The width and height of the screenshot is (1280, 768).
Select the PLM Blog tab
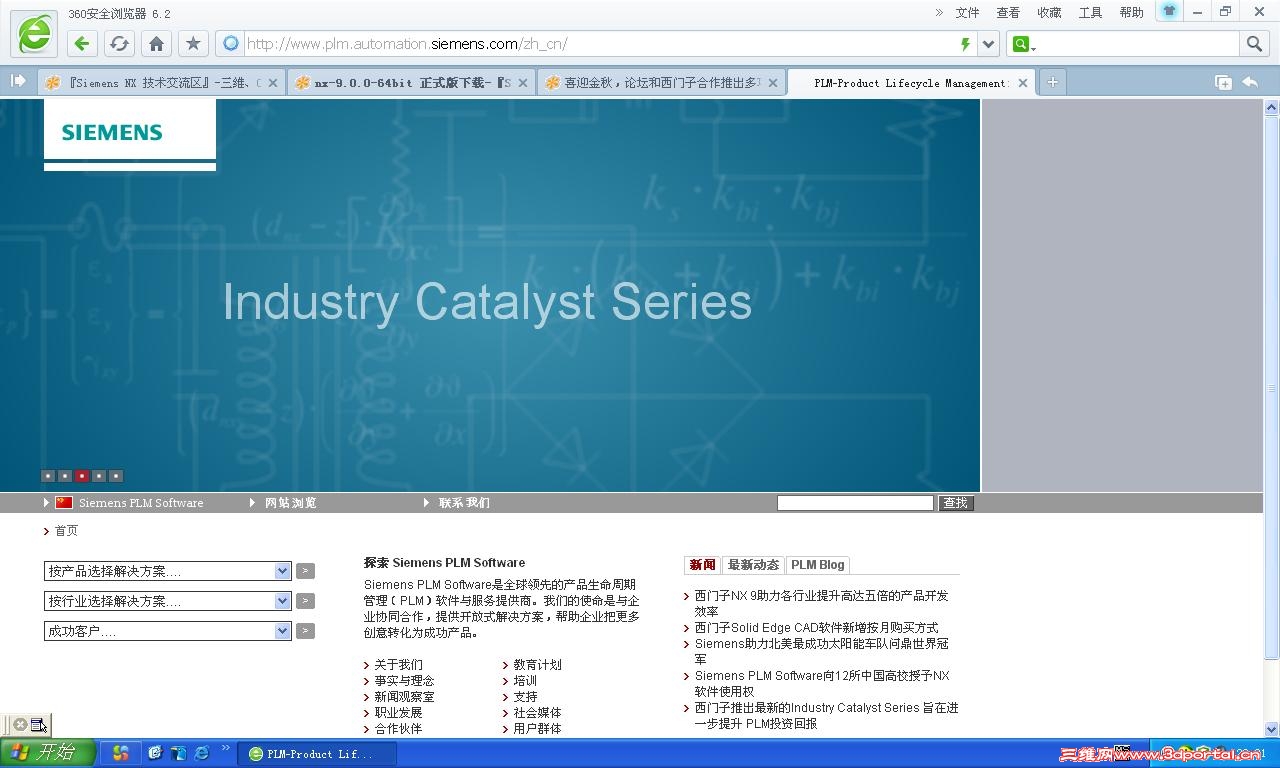coord(818,565)
